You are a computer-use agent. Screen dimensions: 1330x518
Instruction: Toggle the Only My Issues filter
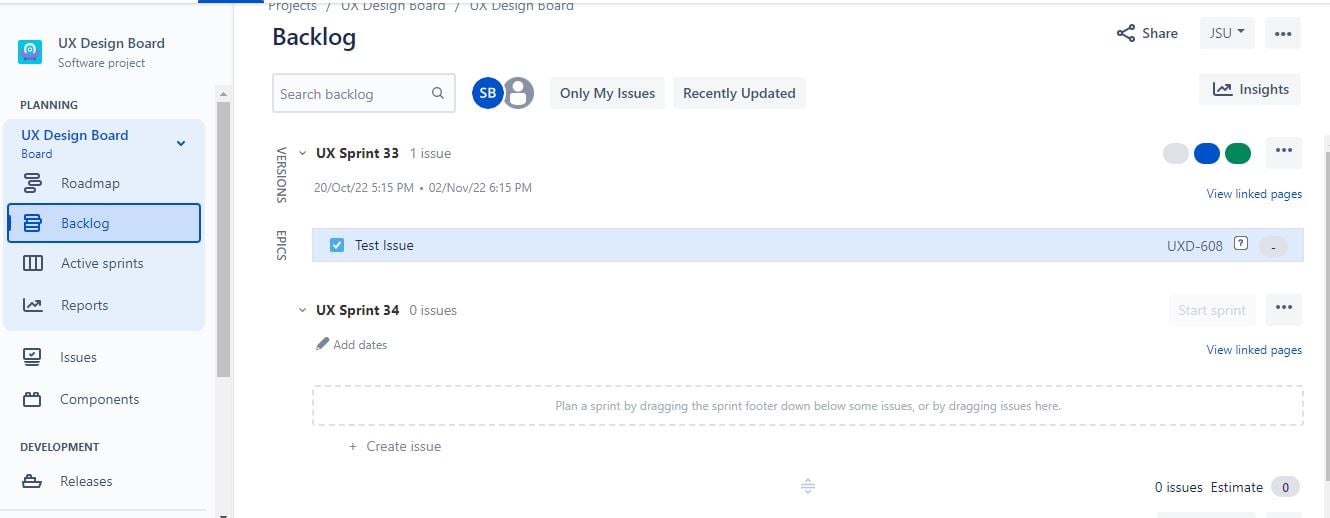(607, 93)
